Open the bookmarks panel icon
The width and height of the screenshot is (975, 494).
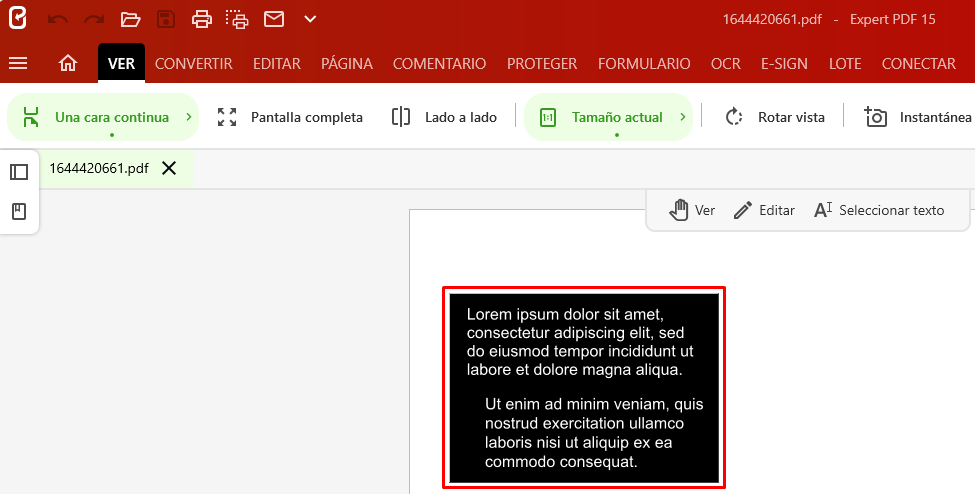pyautogui.click(x=19, y=212)
